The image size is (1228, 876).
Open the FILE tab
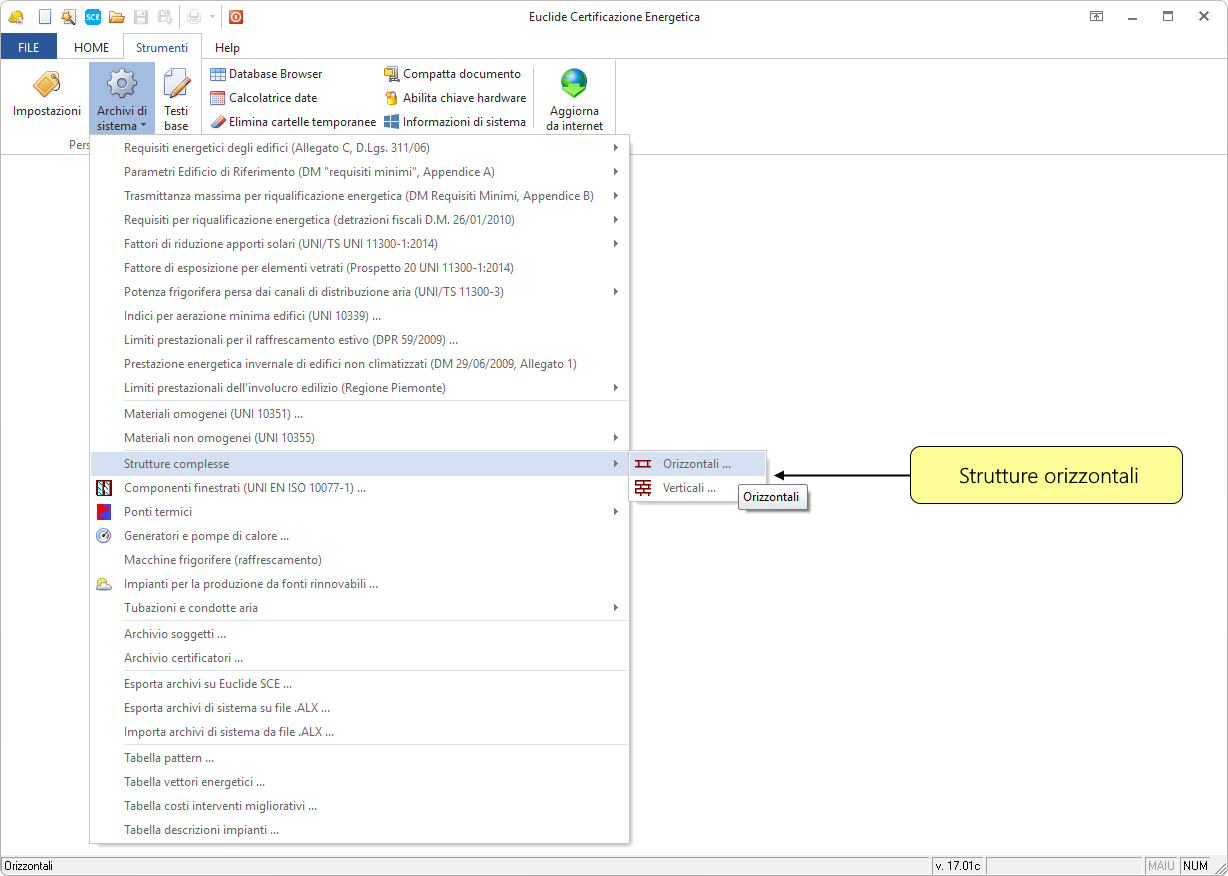pos(29,47)
